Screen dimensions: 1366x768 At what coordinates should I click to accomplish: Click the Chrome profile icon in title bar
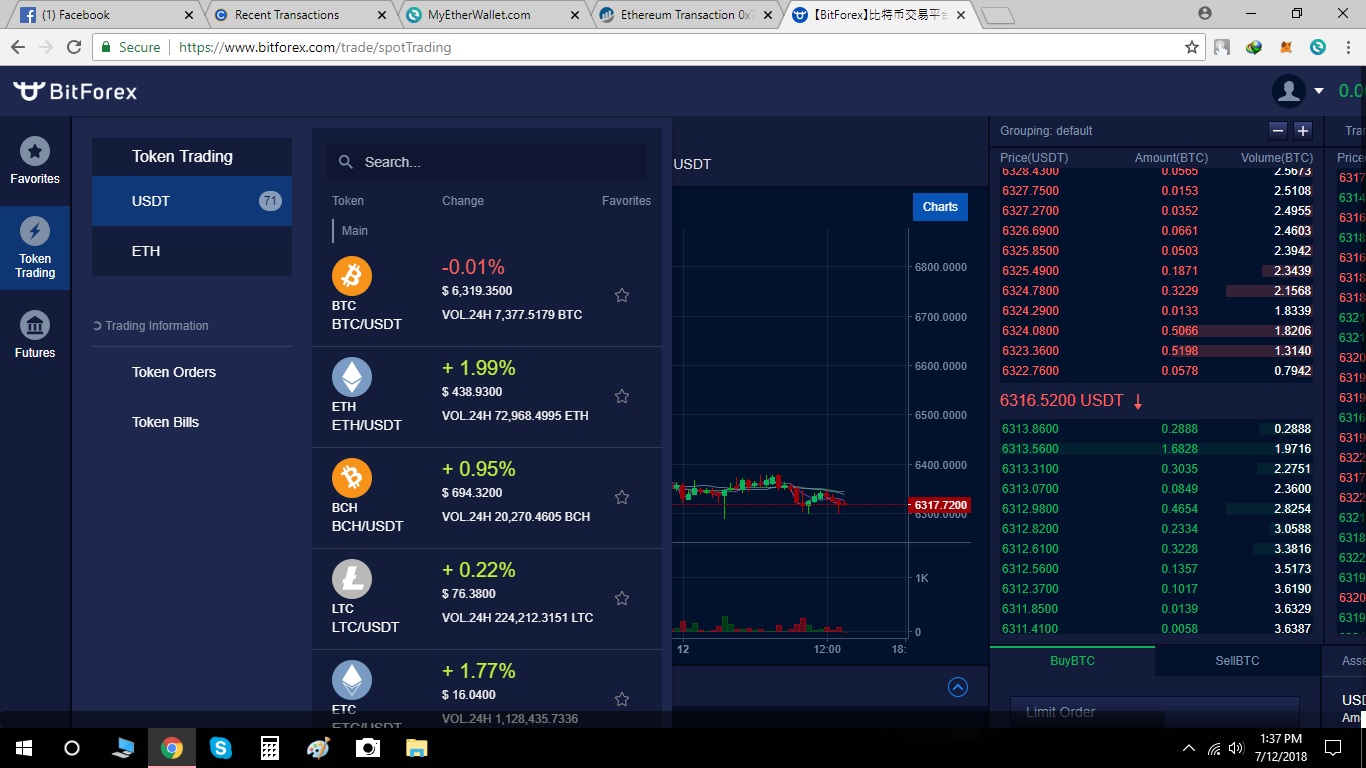tap(1205, 14)
